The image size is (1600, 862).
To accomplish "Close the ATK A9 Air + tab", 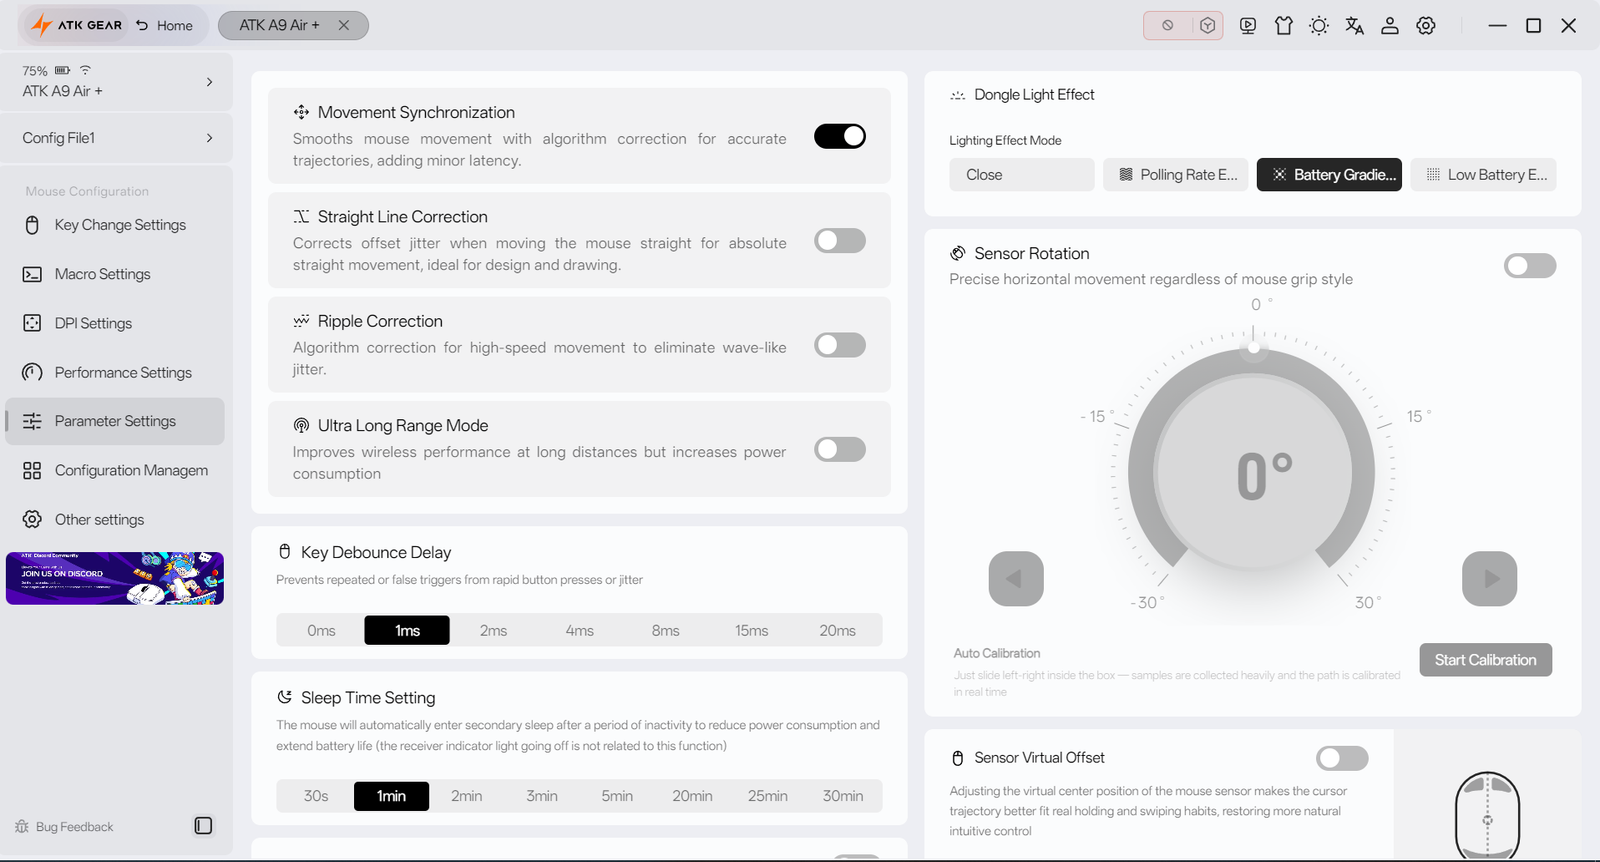I will pos(343,26).
